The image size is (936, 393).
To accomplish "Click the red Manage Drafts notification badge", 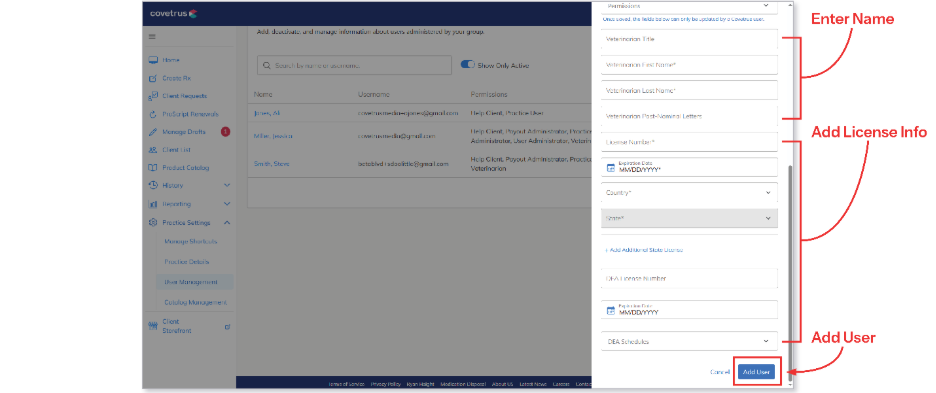I will [225, 131].
